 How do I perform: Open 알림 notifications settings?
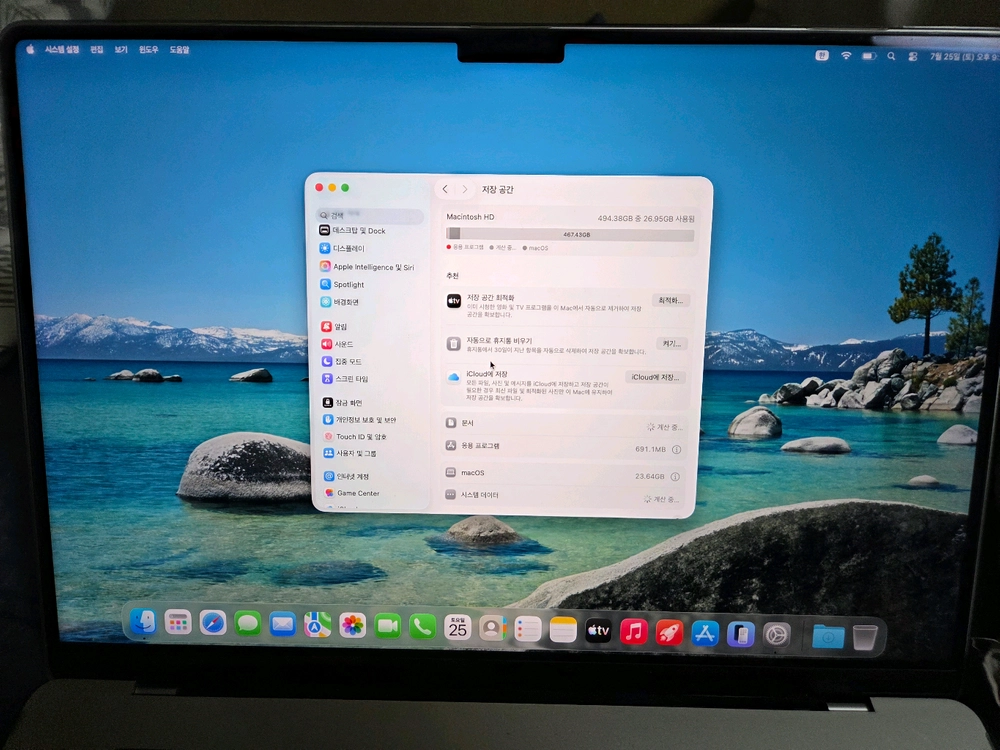click(x=334, y=327)
